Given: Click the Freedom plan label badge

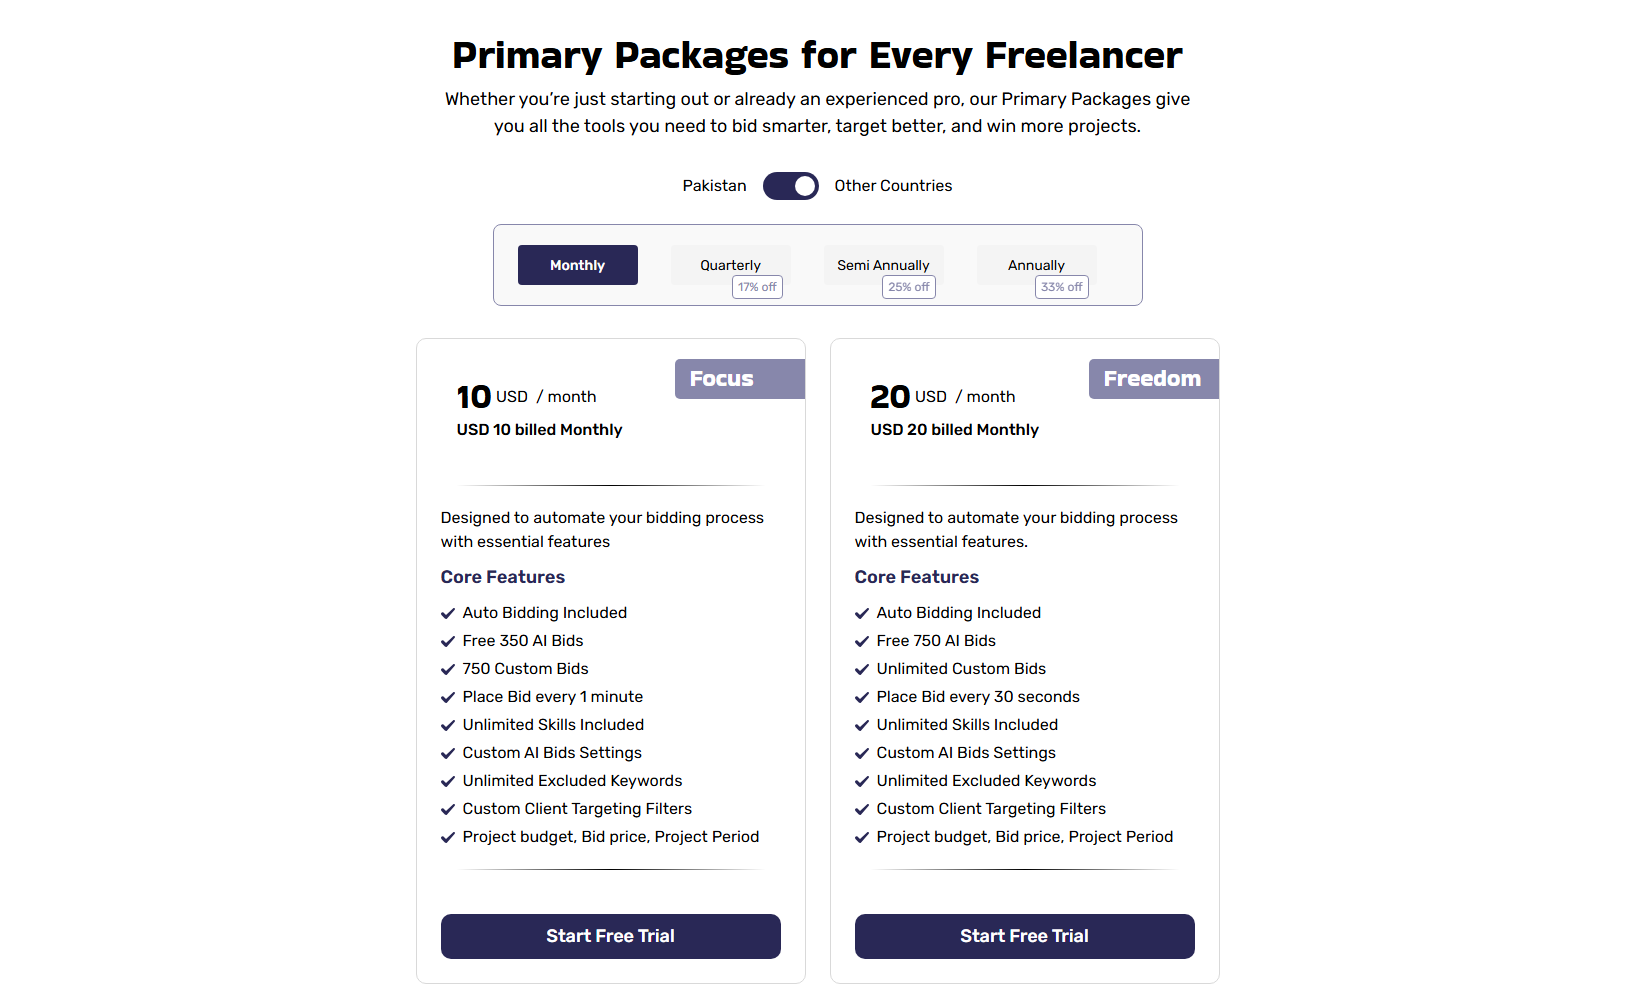Looking at the screenshot, I should (1153, 379).
